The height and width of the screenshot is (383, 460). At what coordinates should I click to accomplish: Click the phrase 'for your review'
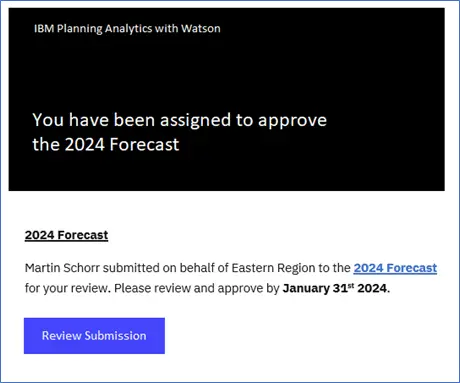(67, 288)
